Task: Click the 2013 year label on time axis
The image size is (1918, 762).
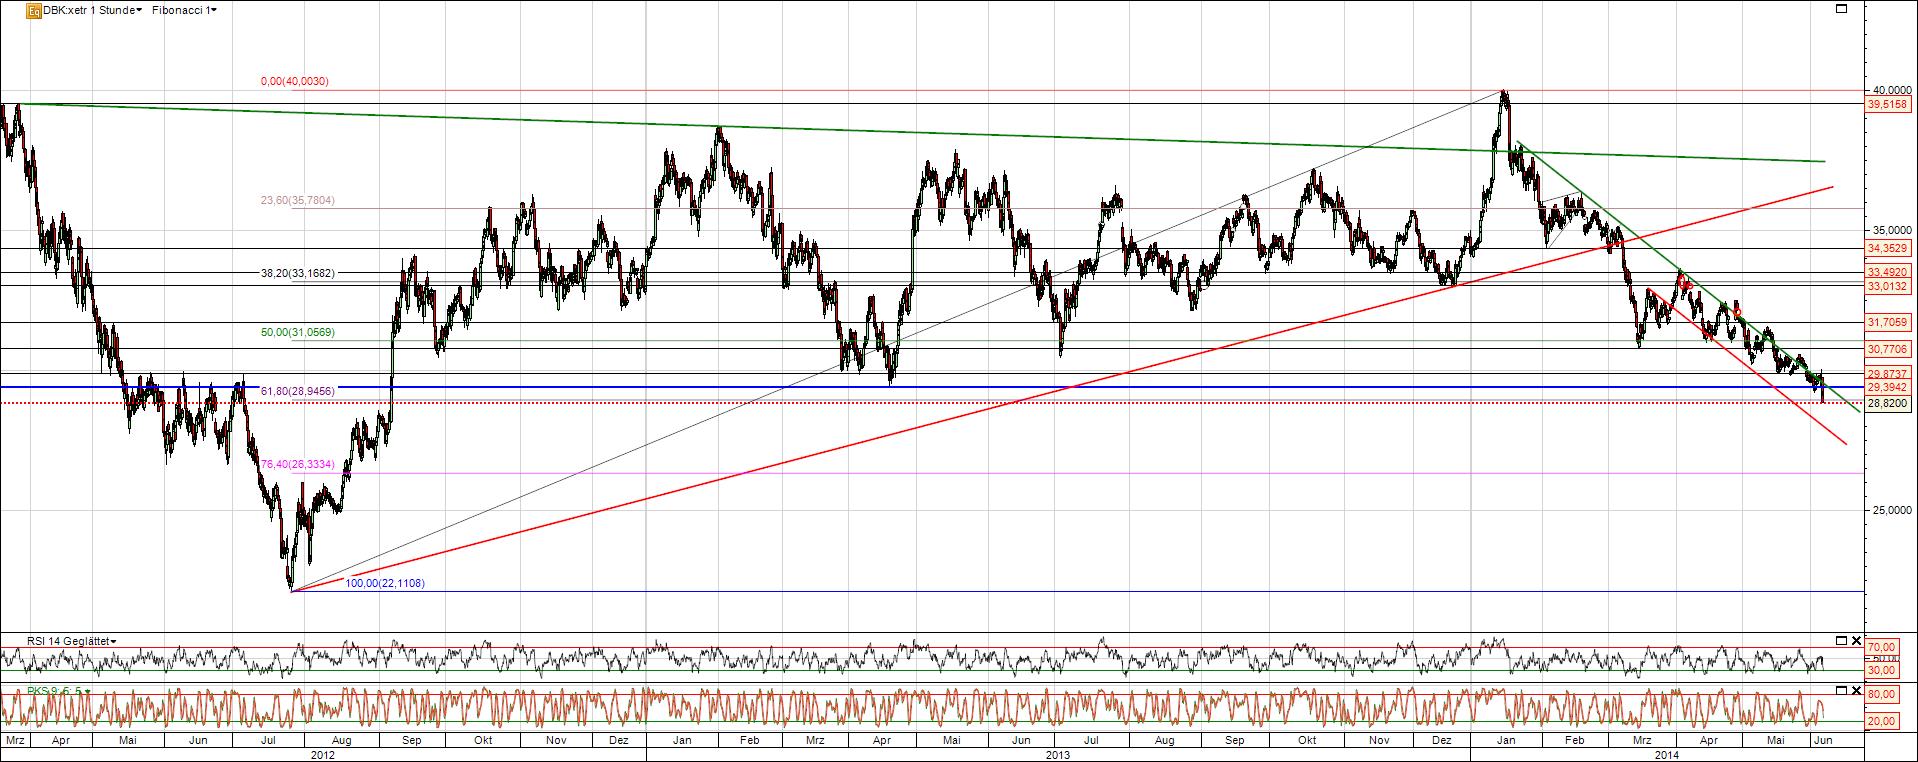Action: [x=1057, y=756]
